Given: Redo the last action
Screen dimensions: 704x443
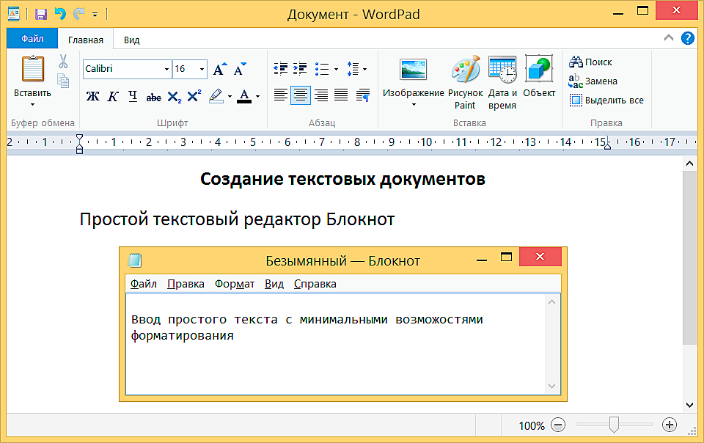Looking at the screenshot, I should pos(79,14).
